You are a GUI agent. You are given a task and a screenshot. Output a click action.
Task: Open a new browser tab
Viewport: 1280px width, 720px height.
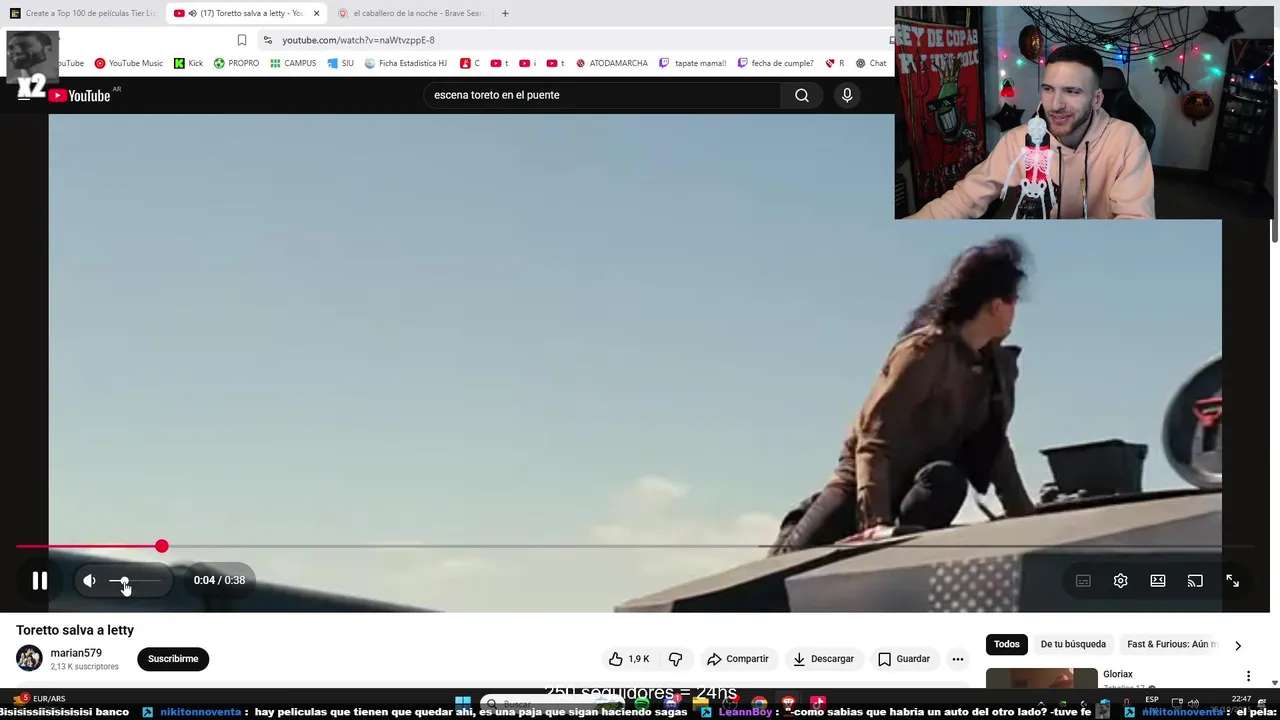click(505, 13)
